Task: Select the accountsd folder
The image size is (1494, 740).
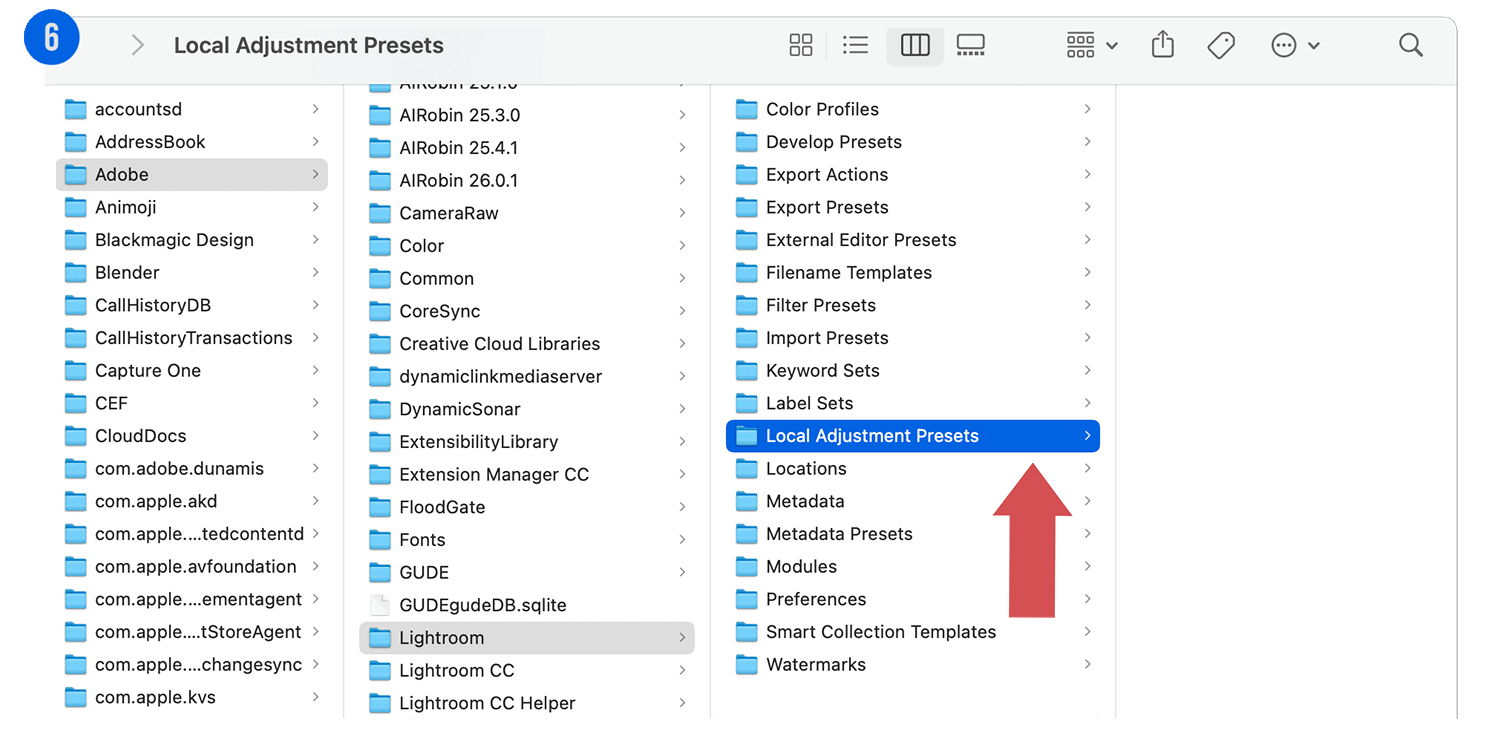Action: click(x=192, y=109)
